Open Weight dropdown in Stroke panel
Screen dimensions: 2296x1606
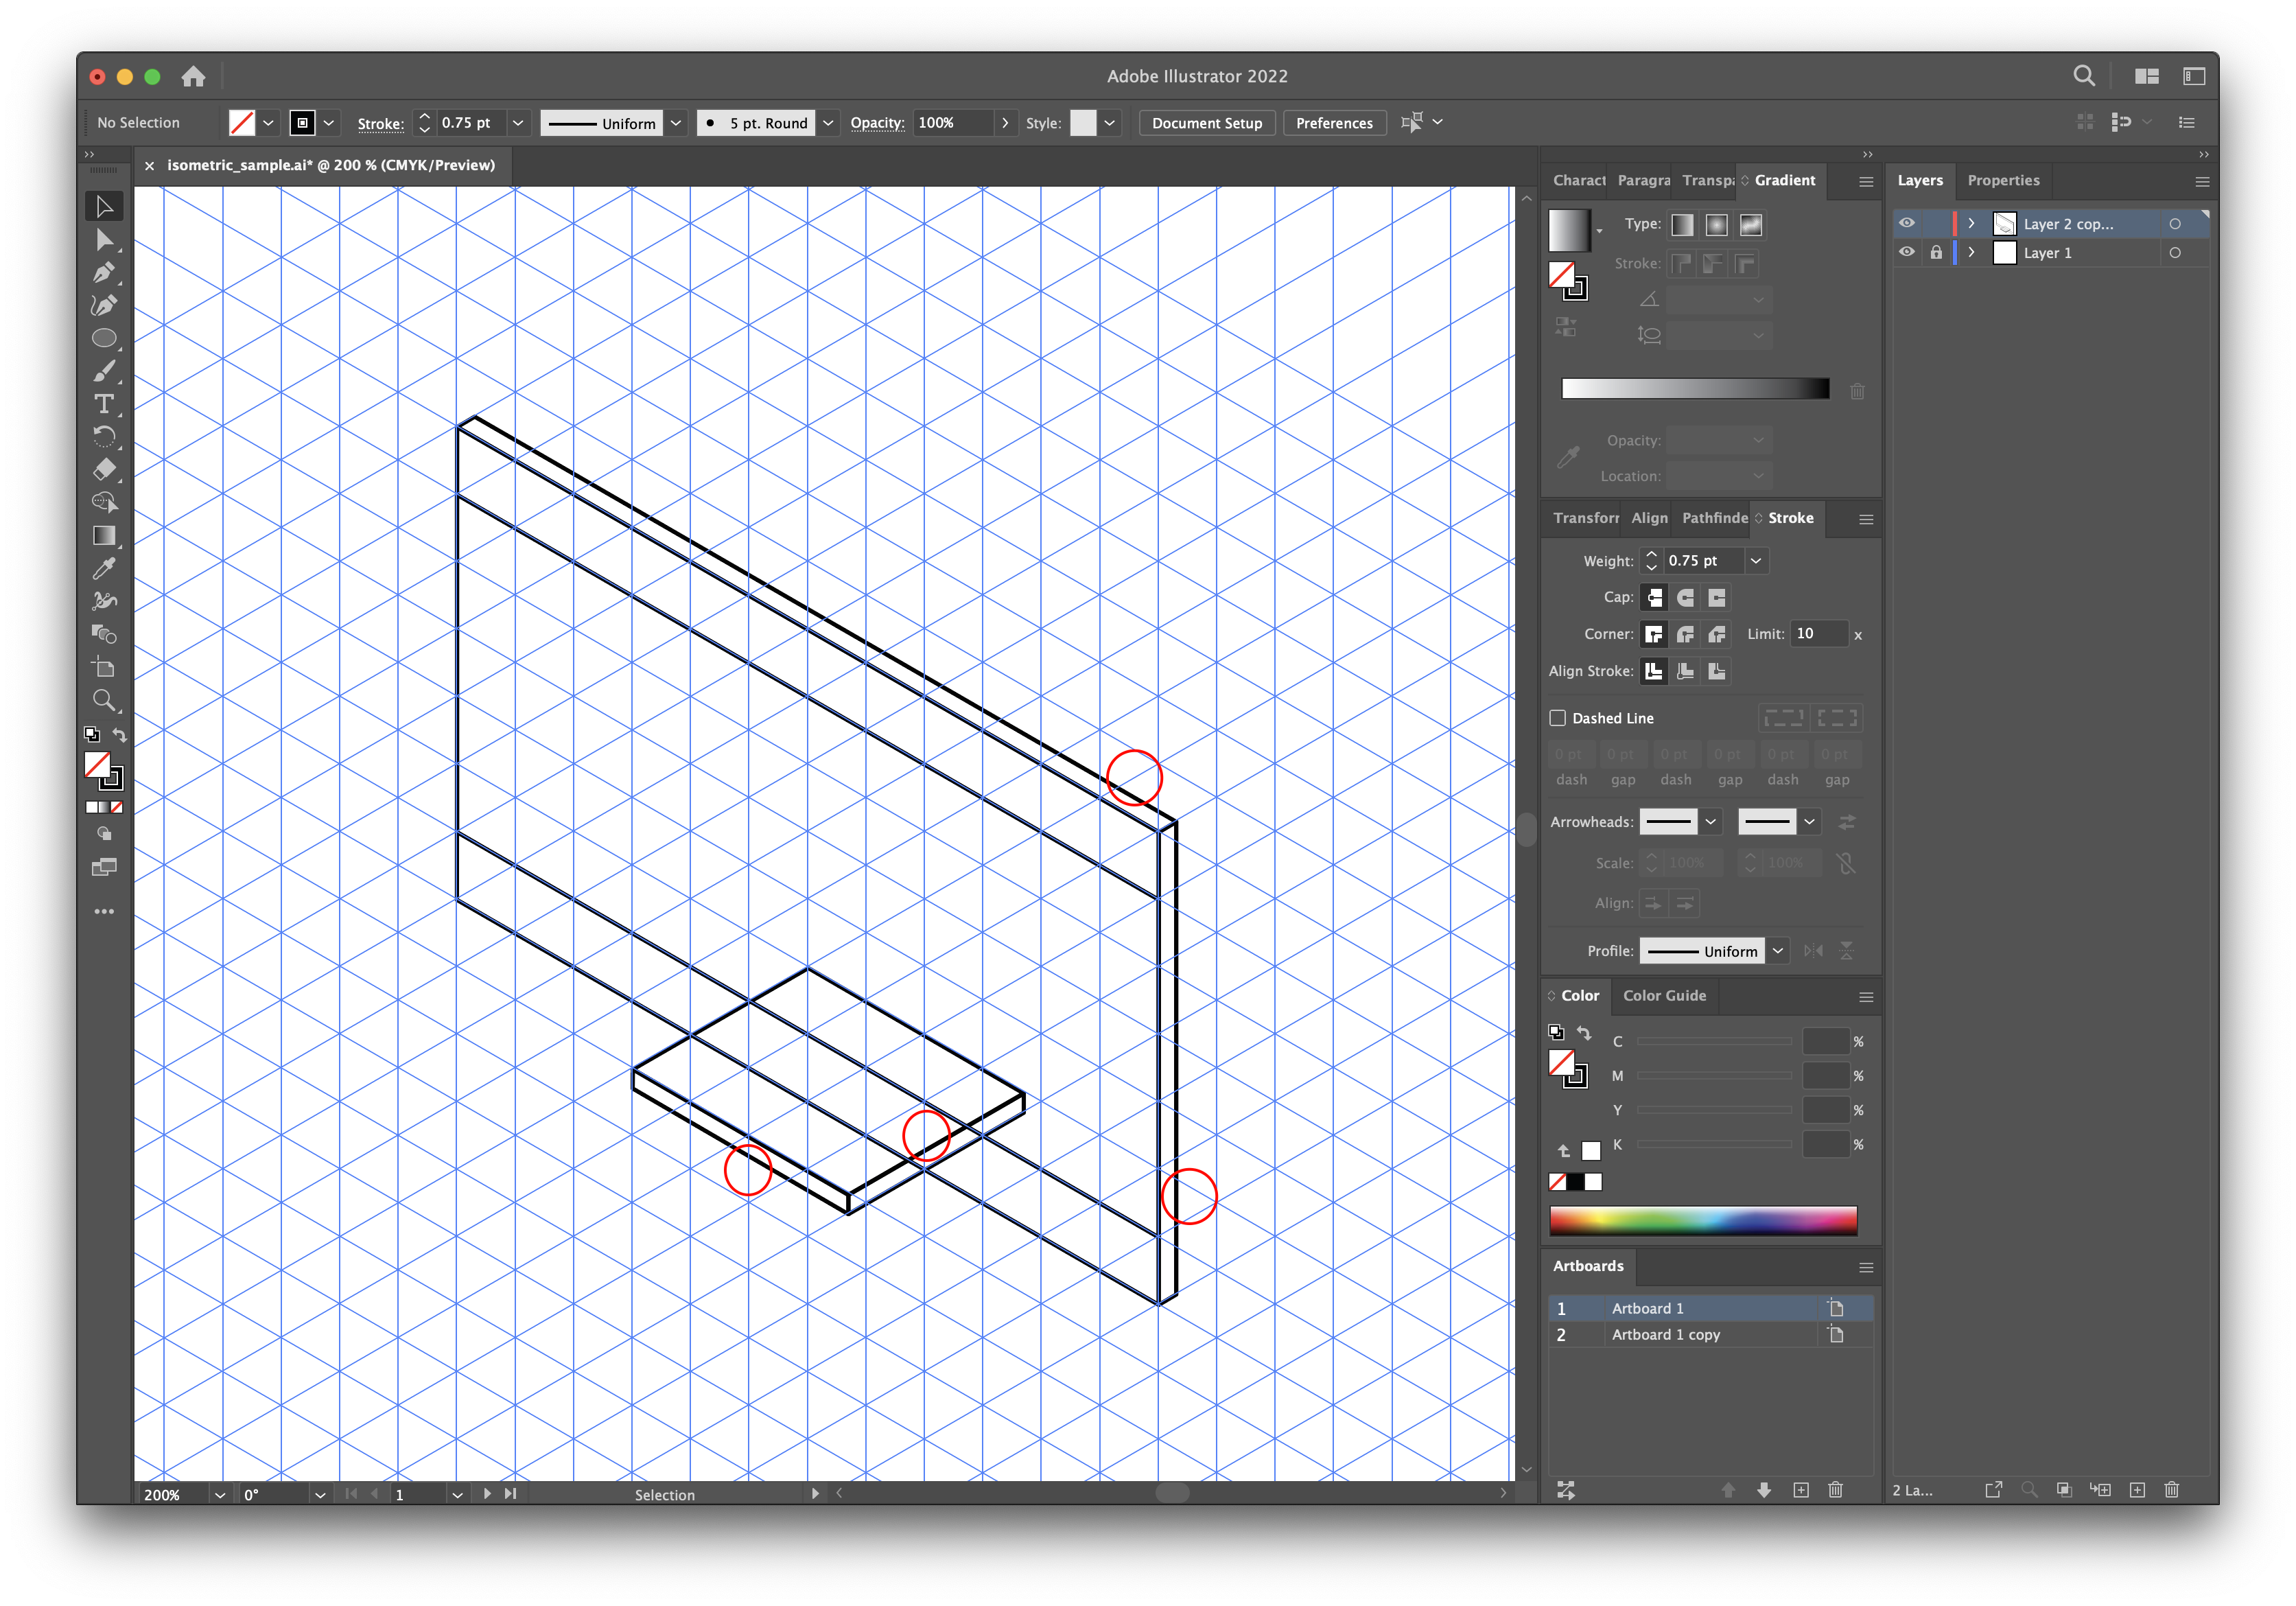point(1755,561)
